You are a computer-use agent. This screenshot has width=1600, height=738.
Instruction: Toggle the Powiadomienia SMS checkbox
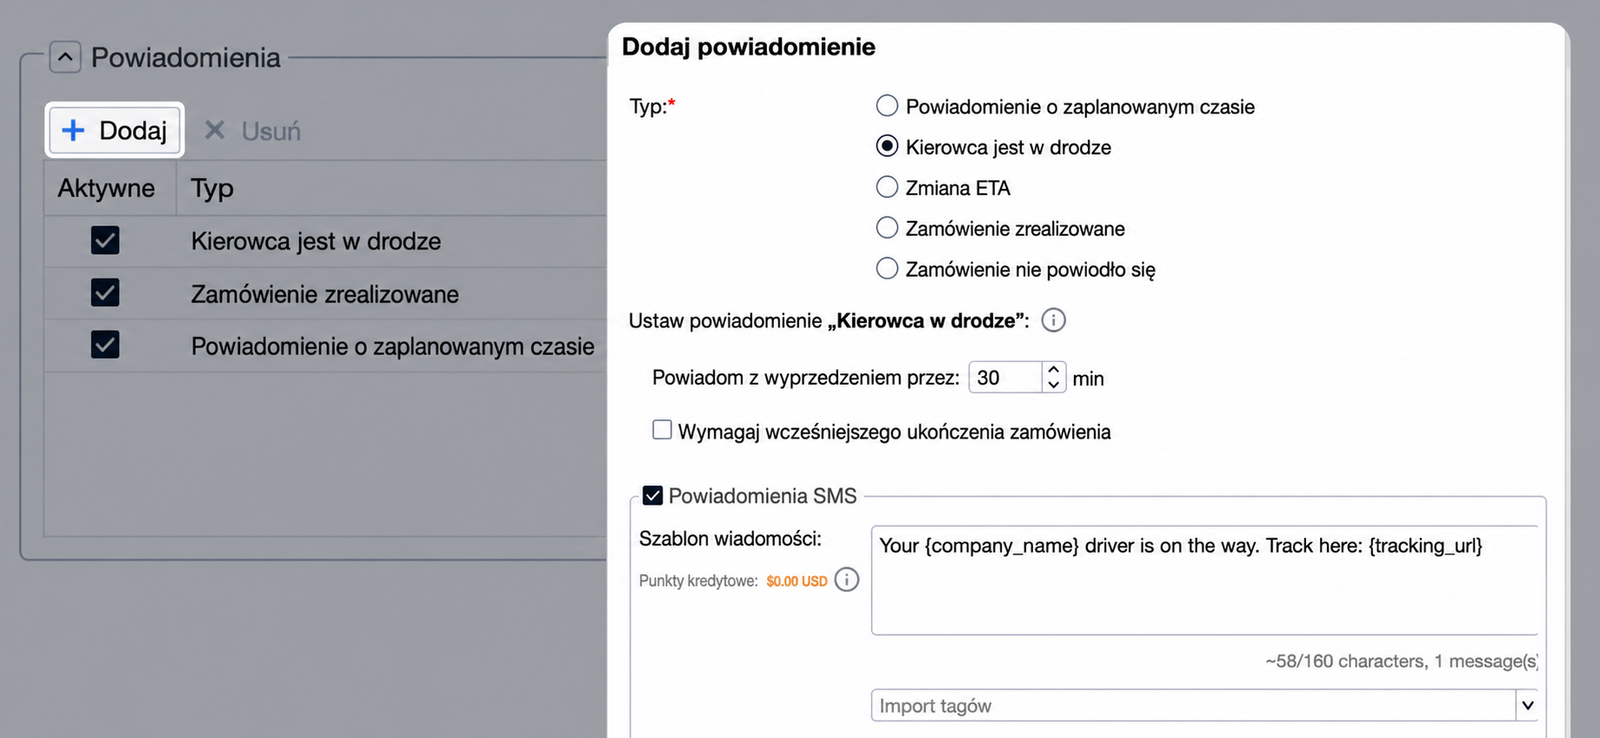pyautogui.click(x=653, y=495)
